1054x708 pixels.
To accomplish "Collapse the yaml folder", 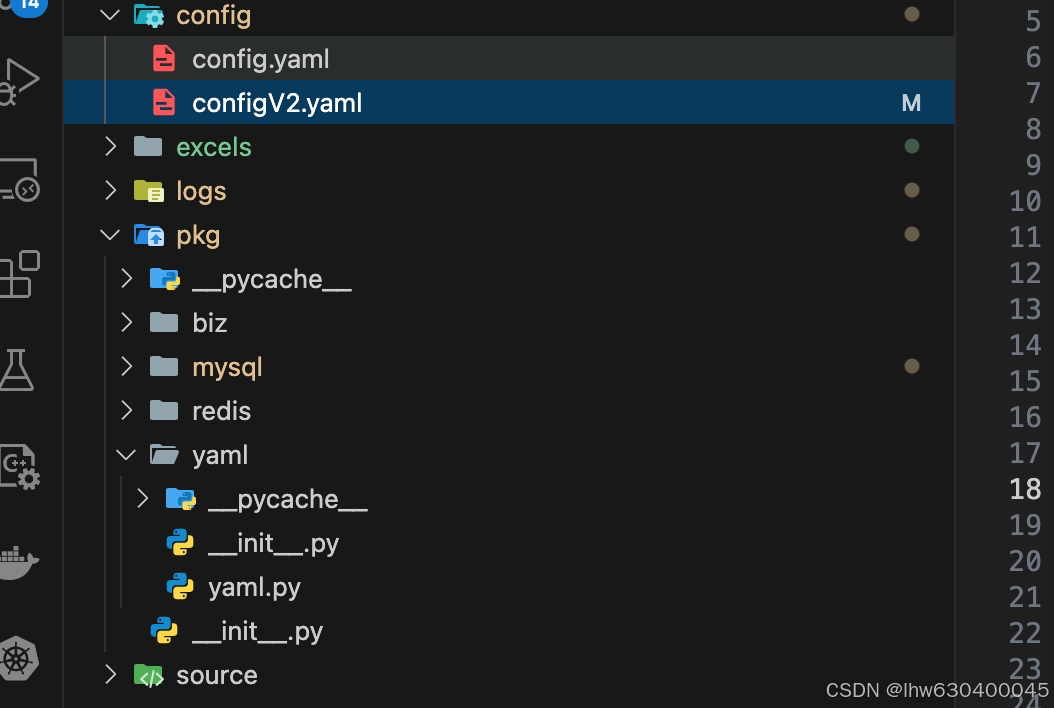I will 126,454.
